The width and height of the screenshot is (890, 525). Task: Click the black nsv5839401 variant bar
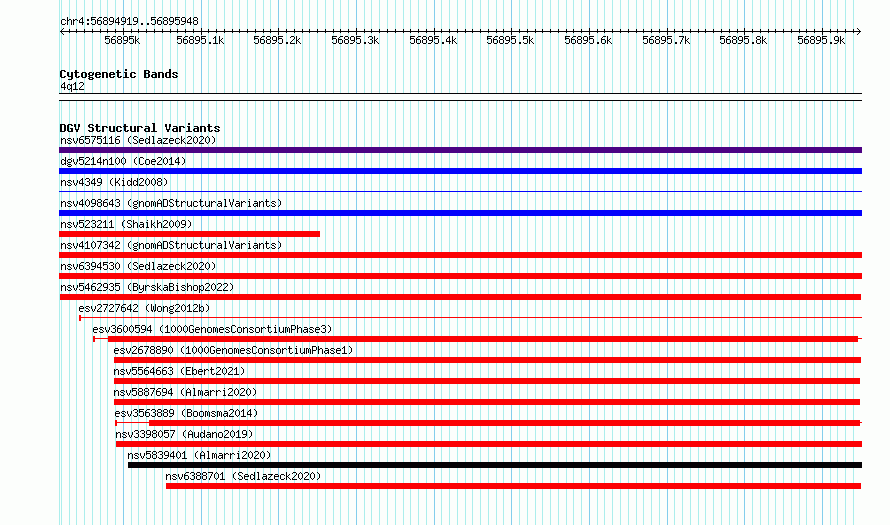tap(495, 465)
